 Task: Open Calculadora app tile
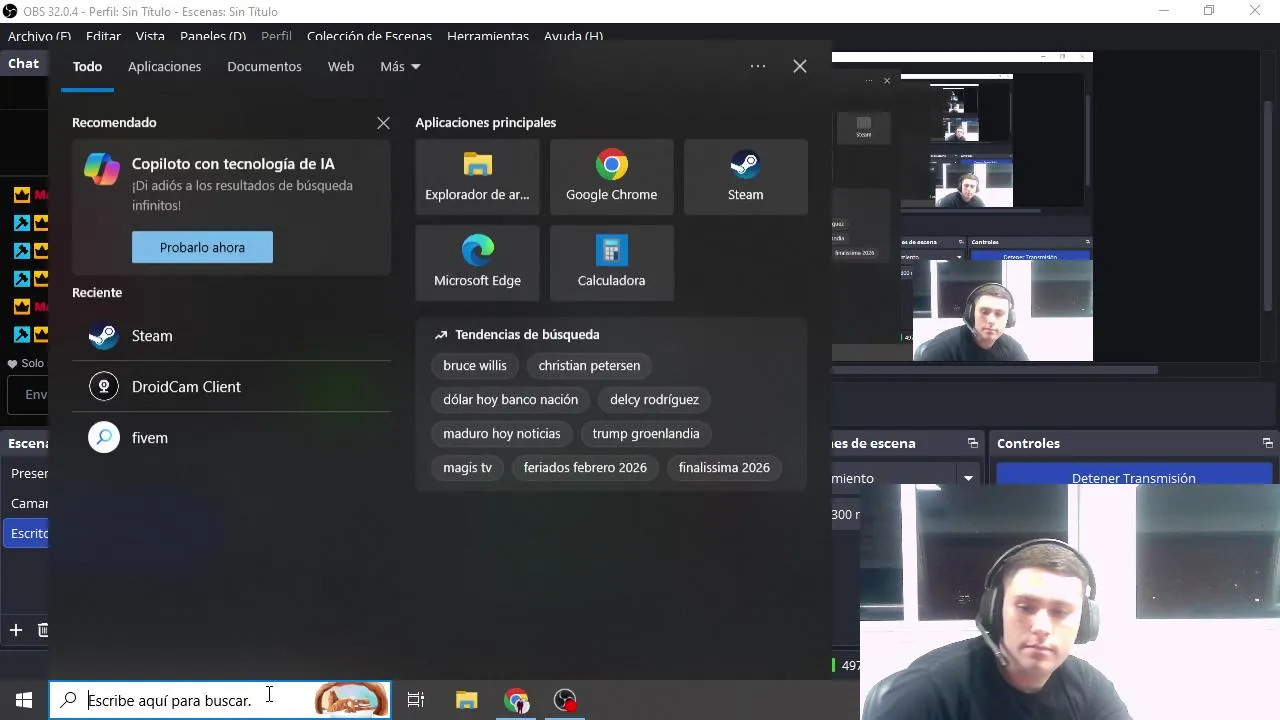click(x=611, y=263)
